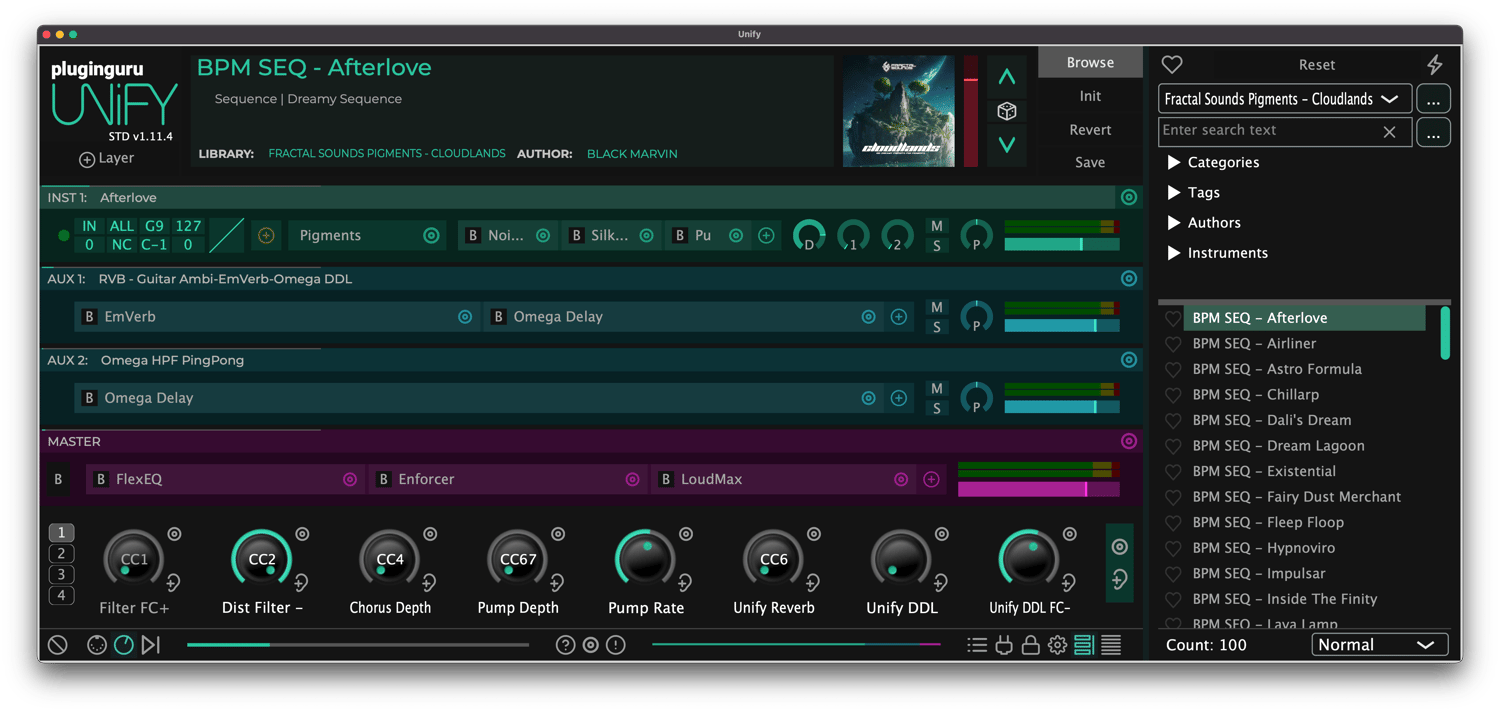Screen dimensions: 1500x712
Task: Open the help question mark icon
Action: click(565, 645)
